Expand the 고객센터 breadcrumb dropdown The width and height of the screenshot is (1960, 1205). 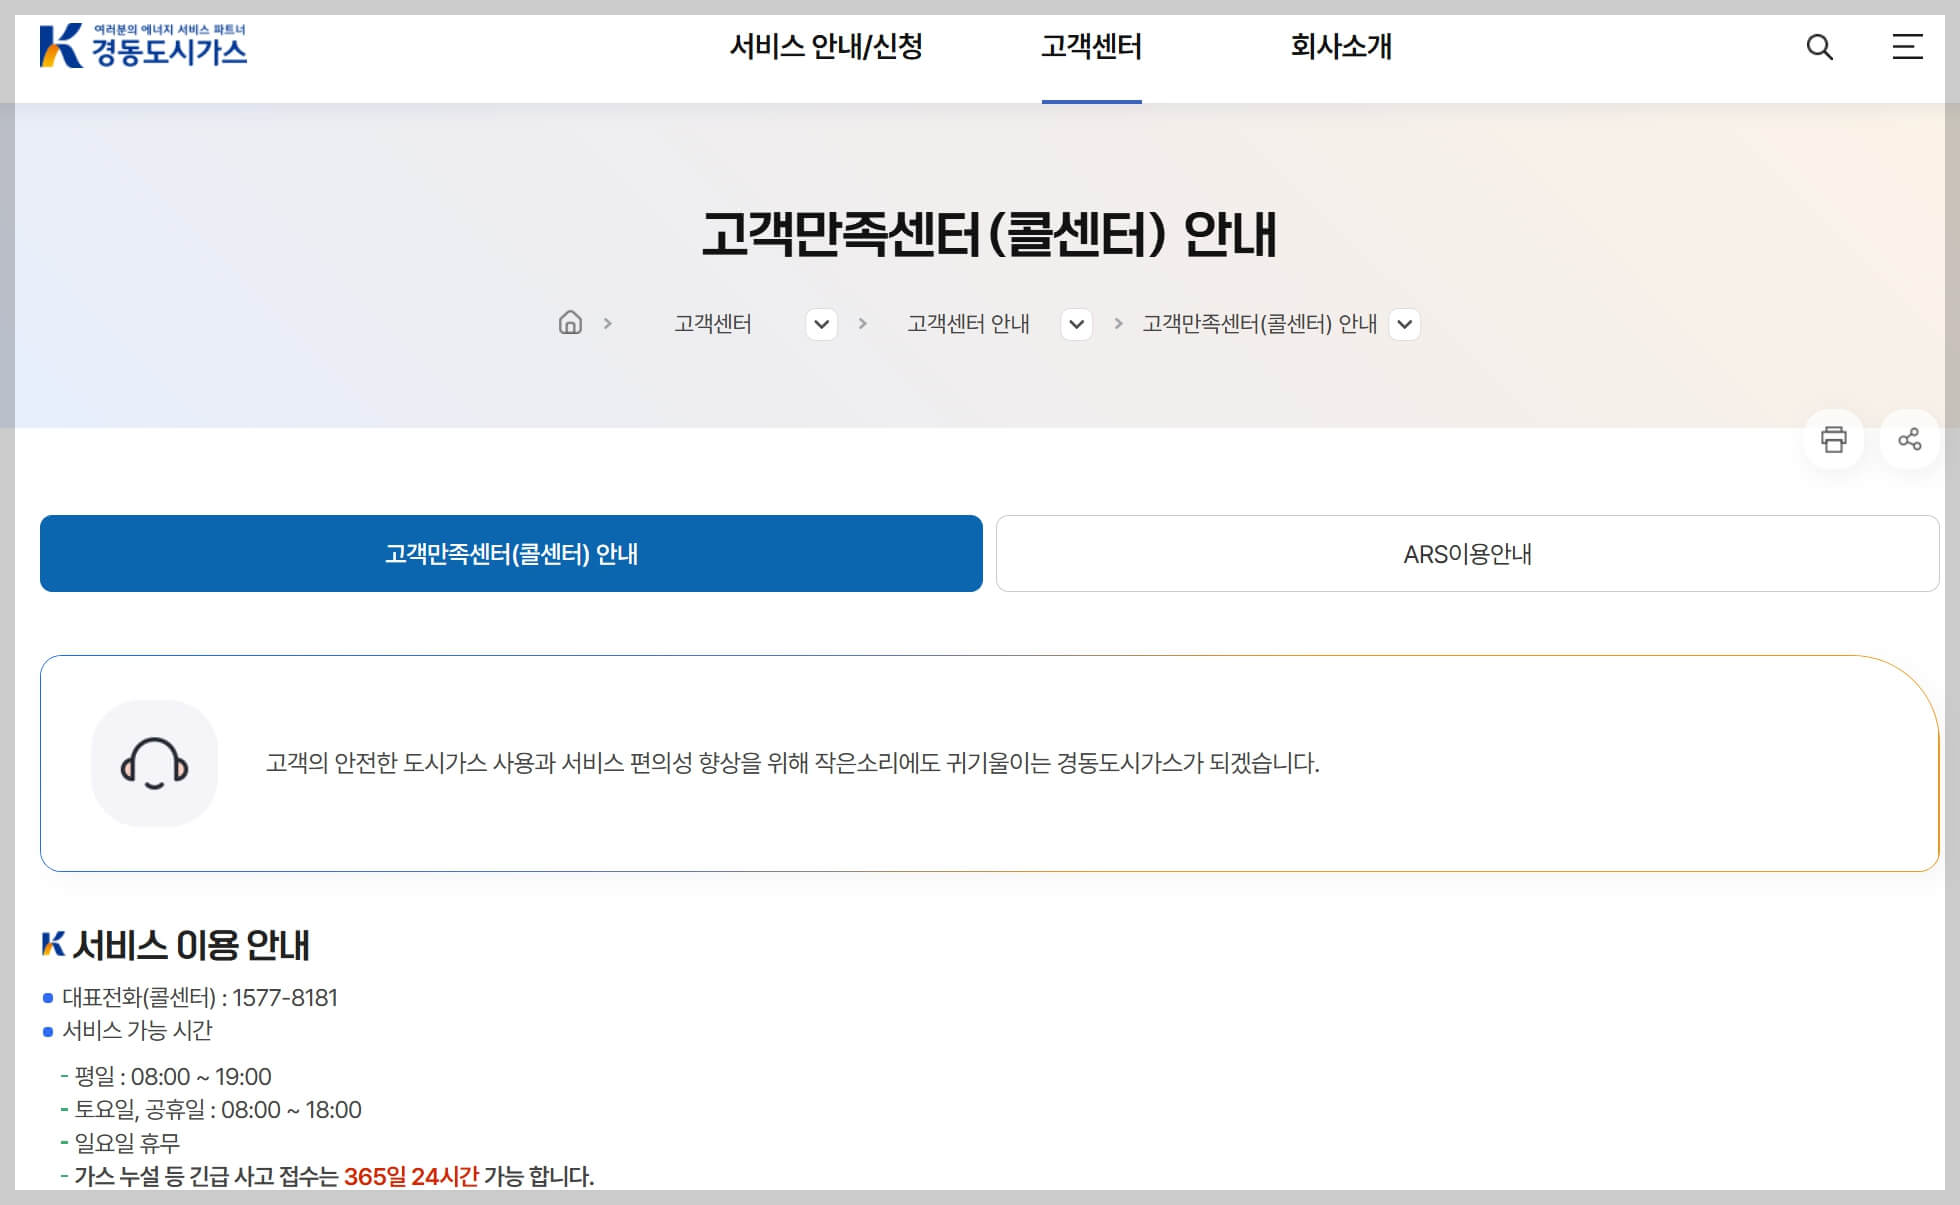coord(821,324)
